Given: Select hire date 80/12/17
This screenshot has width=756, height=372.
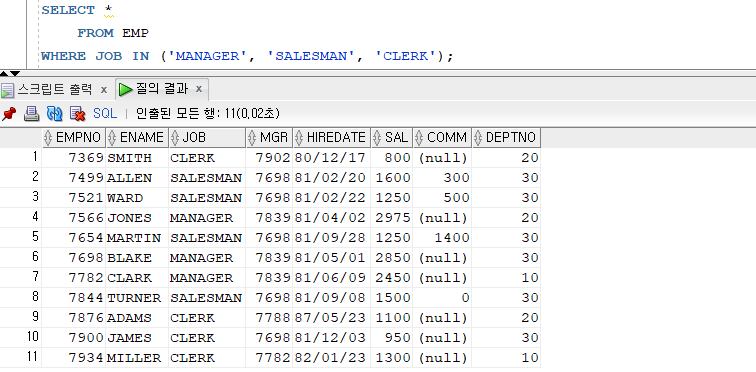Looking at the screenshot, I should (x=331, y=158).
